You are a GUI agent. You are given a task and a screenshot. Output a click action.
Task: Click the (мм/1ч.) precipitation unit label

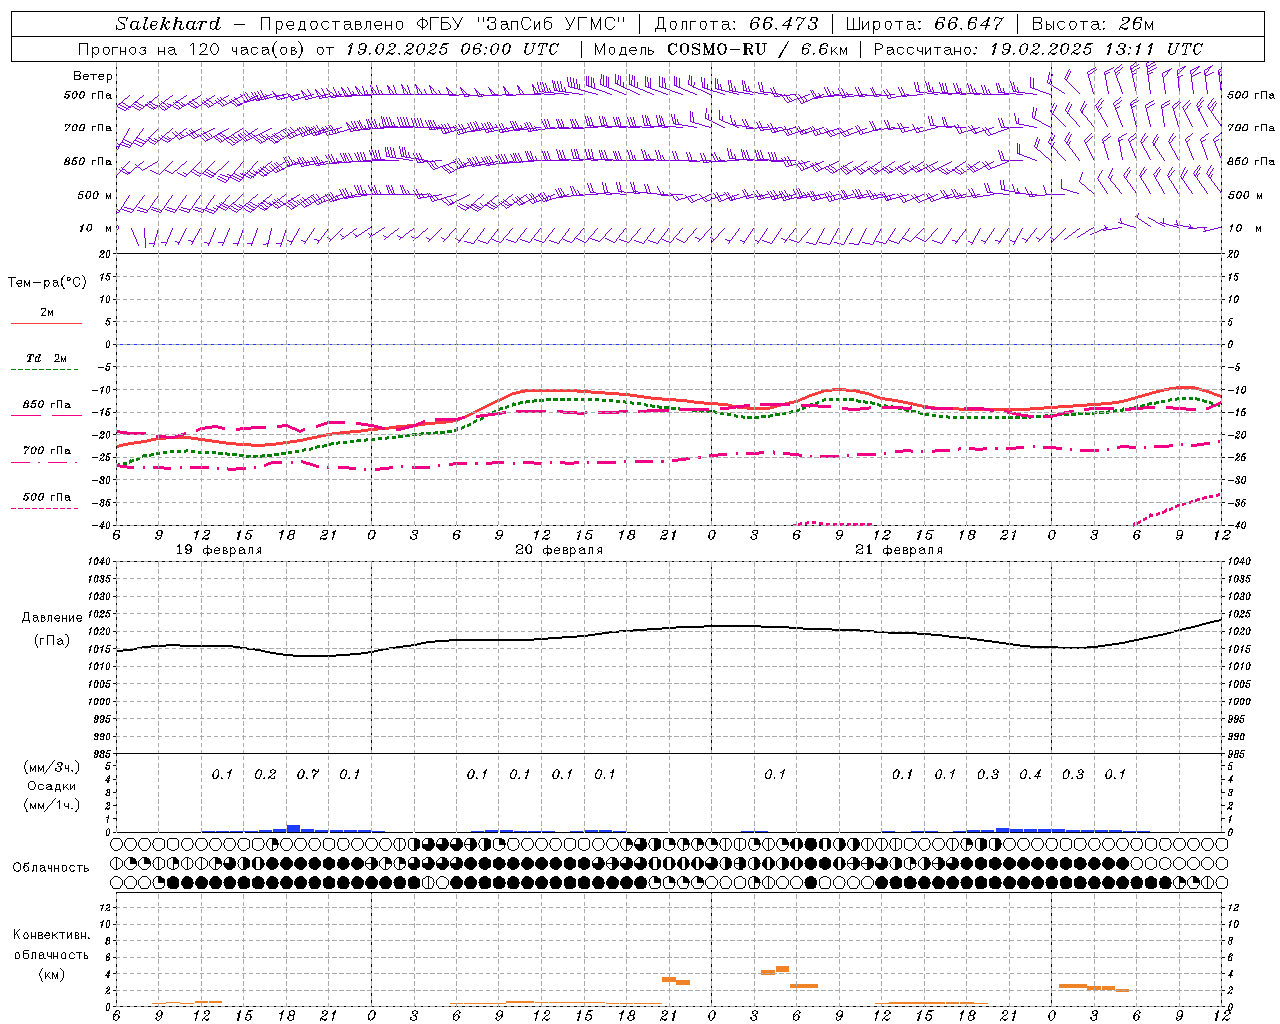click(52, 806)
